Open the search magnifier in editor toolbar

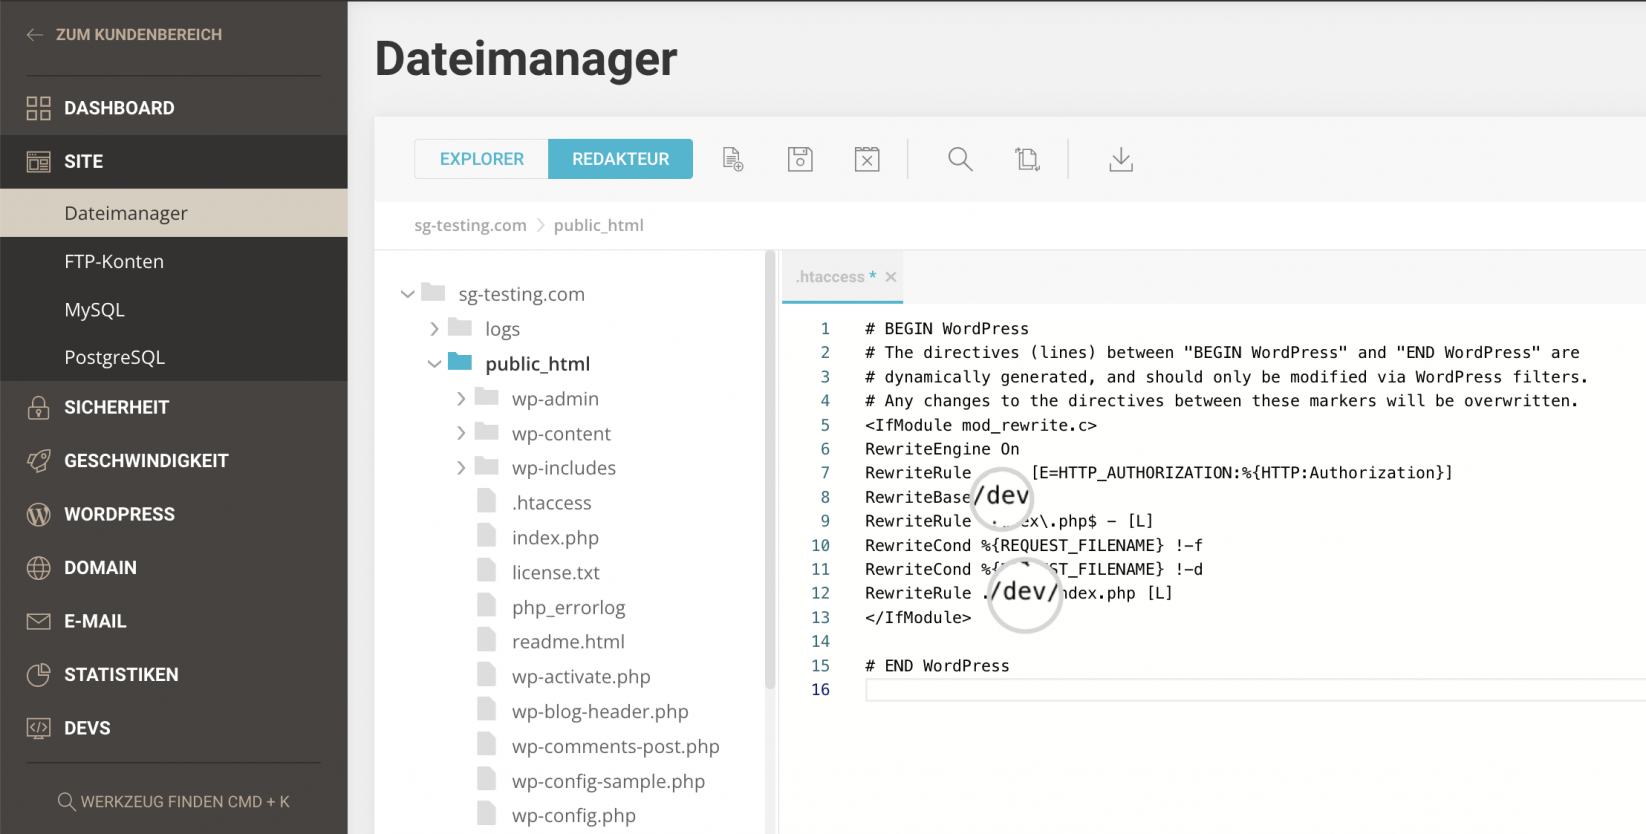click(960, 159)
